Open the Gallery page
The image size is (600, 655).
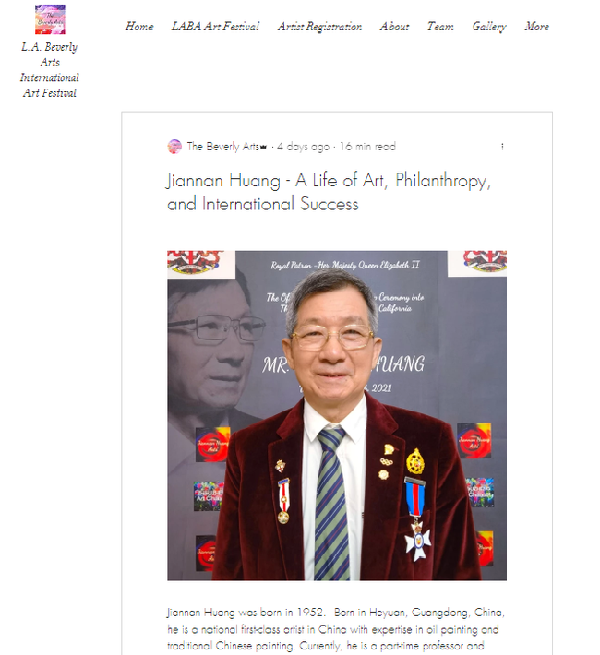pos(489,26)
